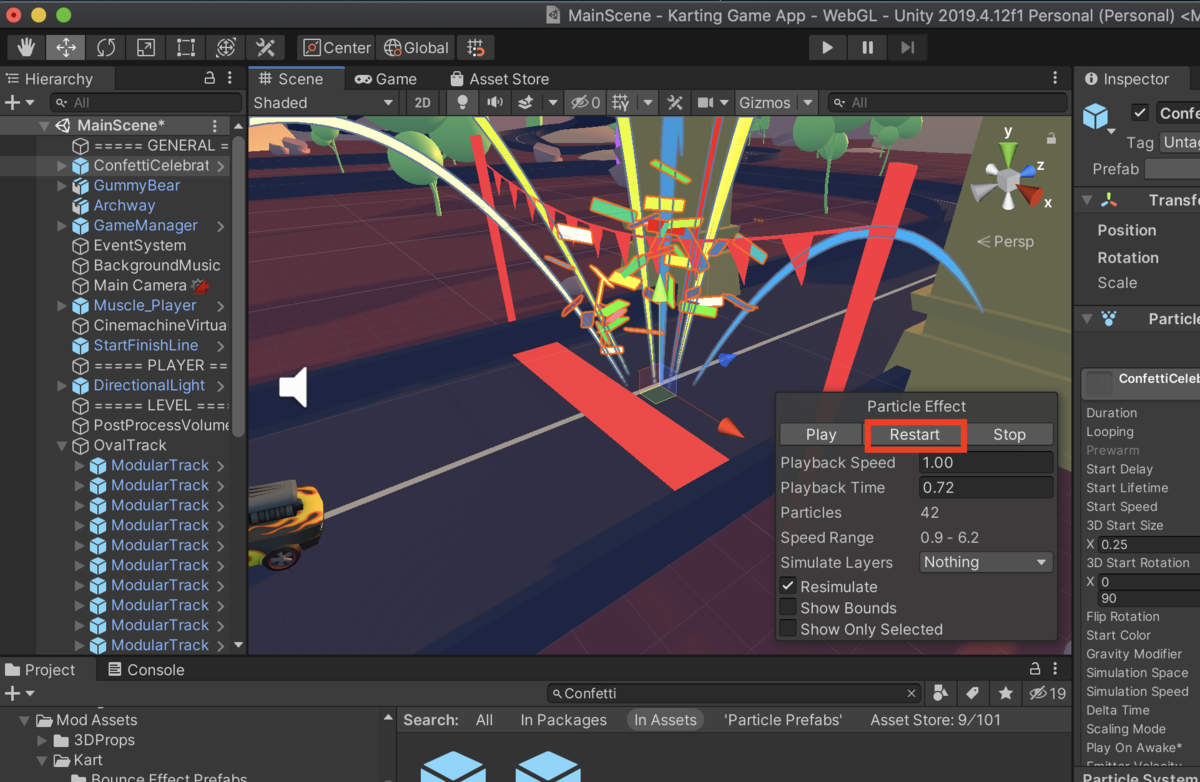Toggle 2D view mode

click(x=423, y=102)
